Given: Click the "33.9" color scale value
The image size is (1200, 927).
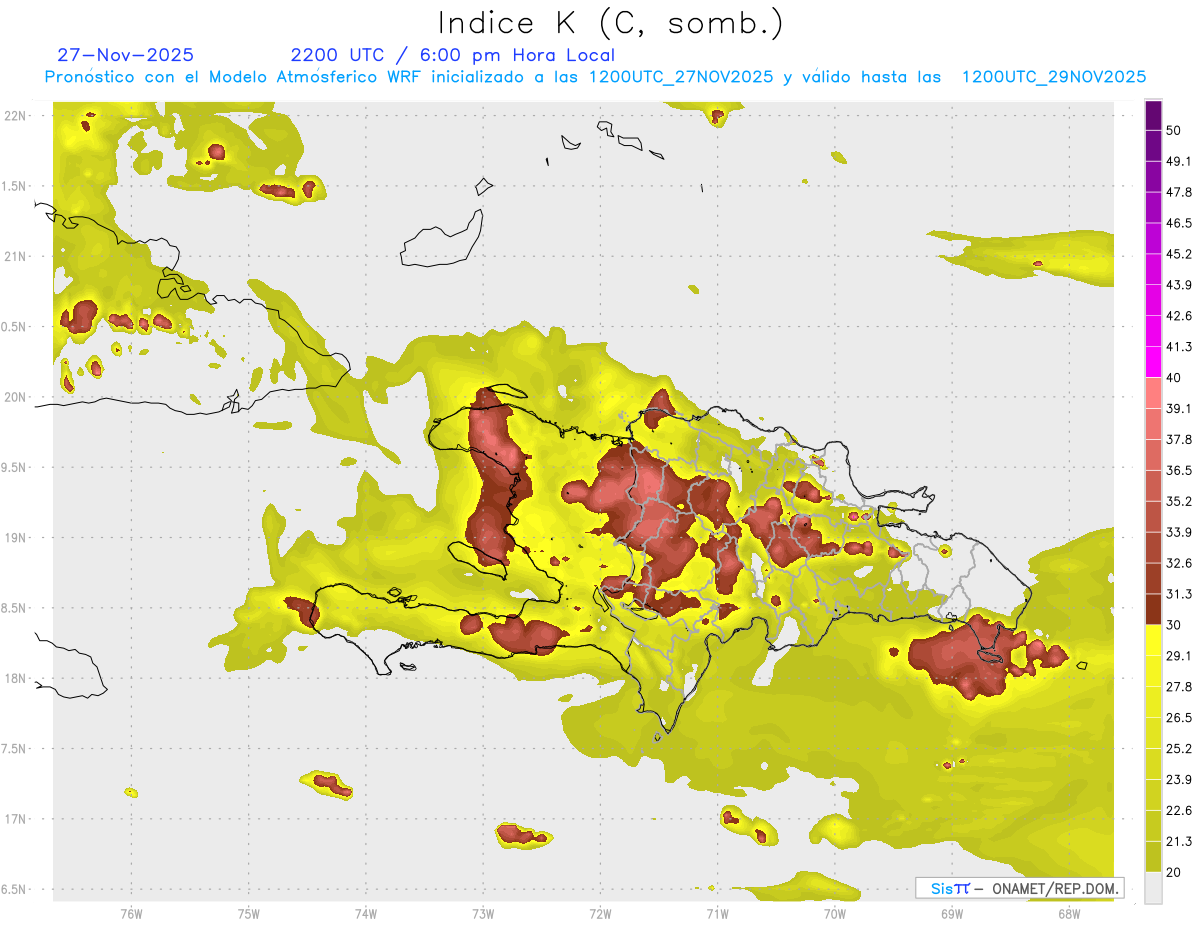Looking at the screenshot, I should click(1180, 532).
